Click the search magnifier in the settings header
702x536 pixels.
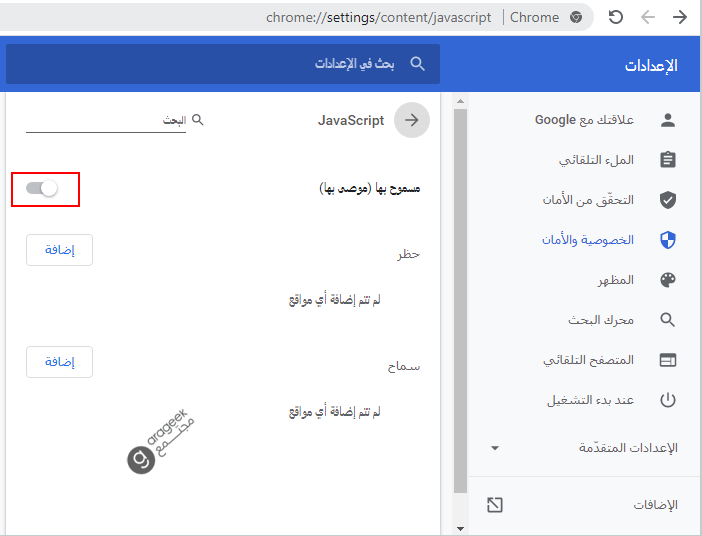(x=417, y=64)
